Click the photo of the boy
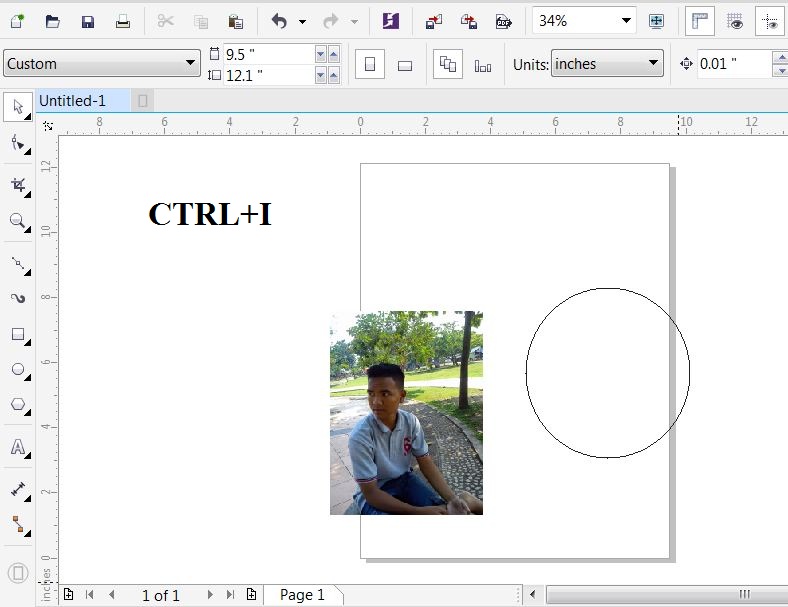 [407, 413]
